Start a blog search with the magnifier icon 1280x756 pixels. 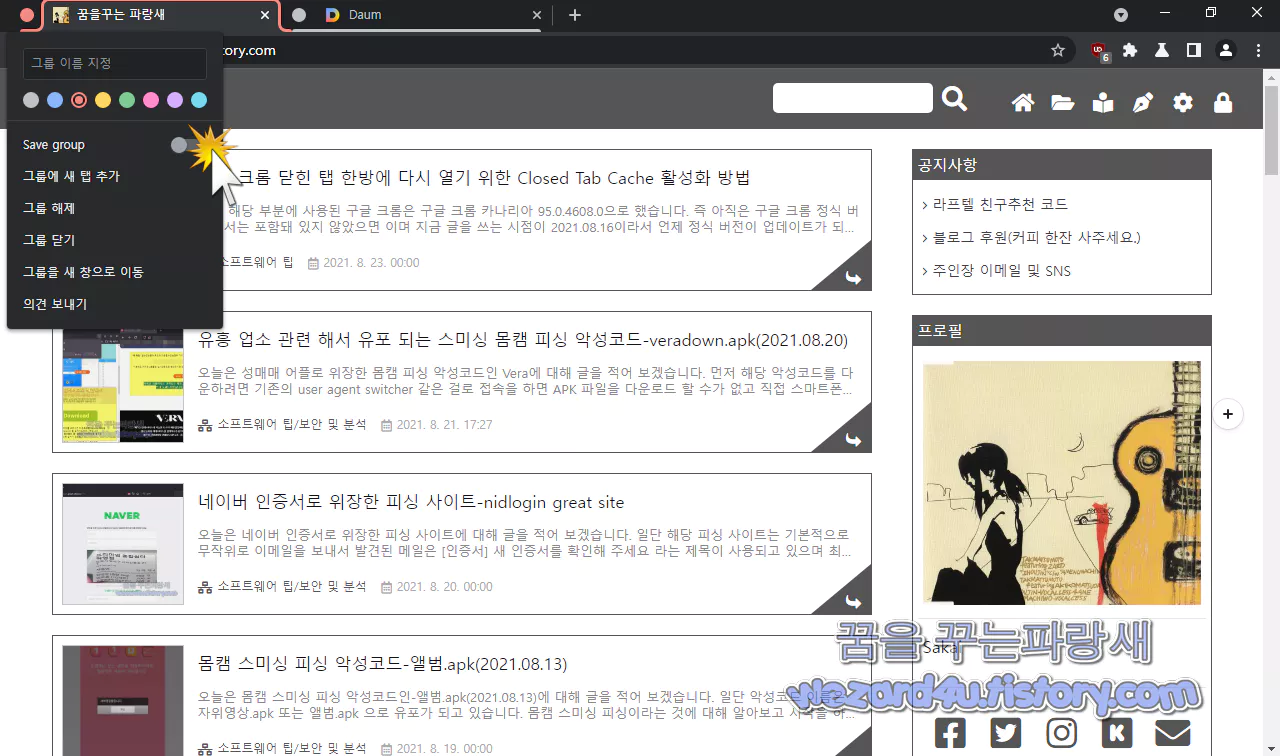click(x=954, y=98)
